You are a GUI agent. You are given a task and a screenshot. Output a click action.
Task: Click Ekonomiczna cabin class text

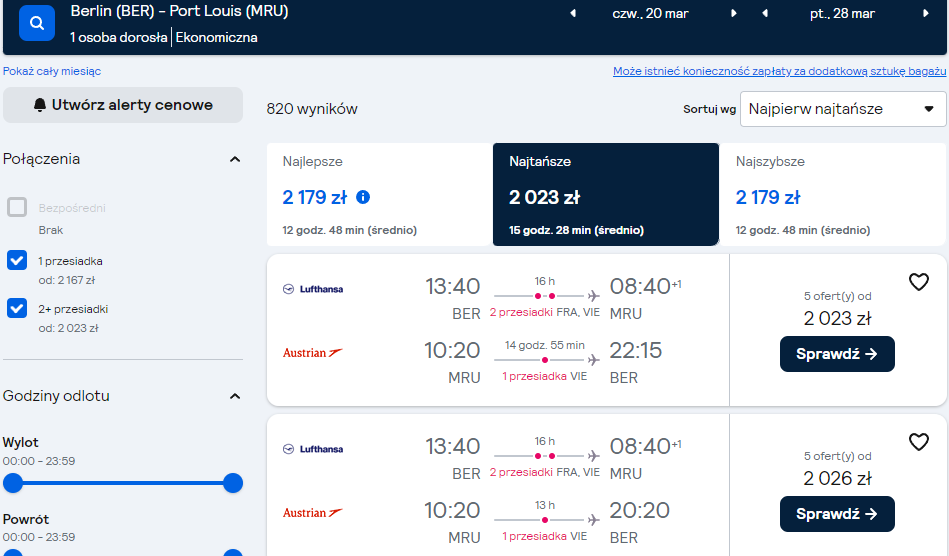tap(217, 38)
